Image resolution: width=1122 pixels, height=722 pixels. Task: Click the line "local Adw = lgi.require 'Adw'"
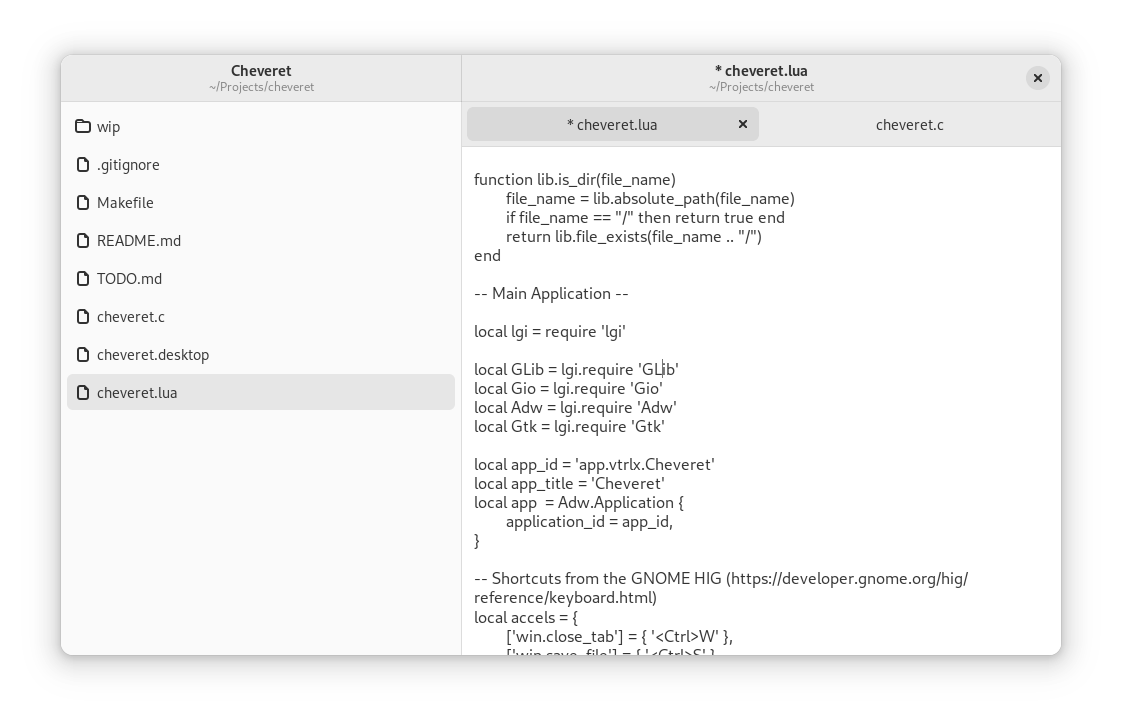pos(575,408)
